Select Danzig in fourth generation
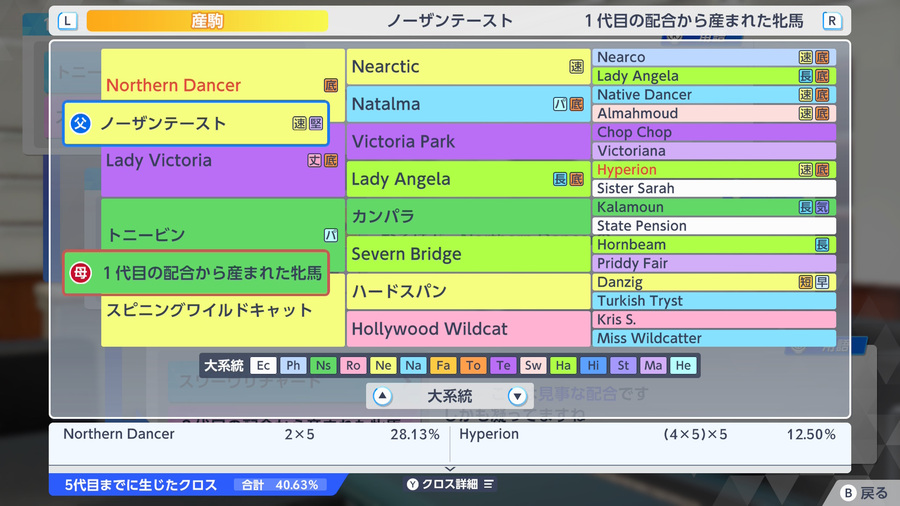The height and width of the screenshot is (506, 900). click(x=714, y=282)
